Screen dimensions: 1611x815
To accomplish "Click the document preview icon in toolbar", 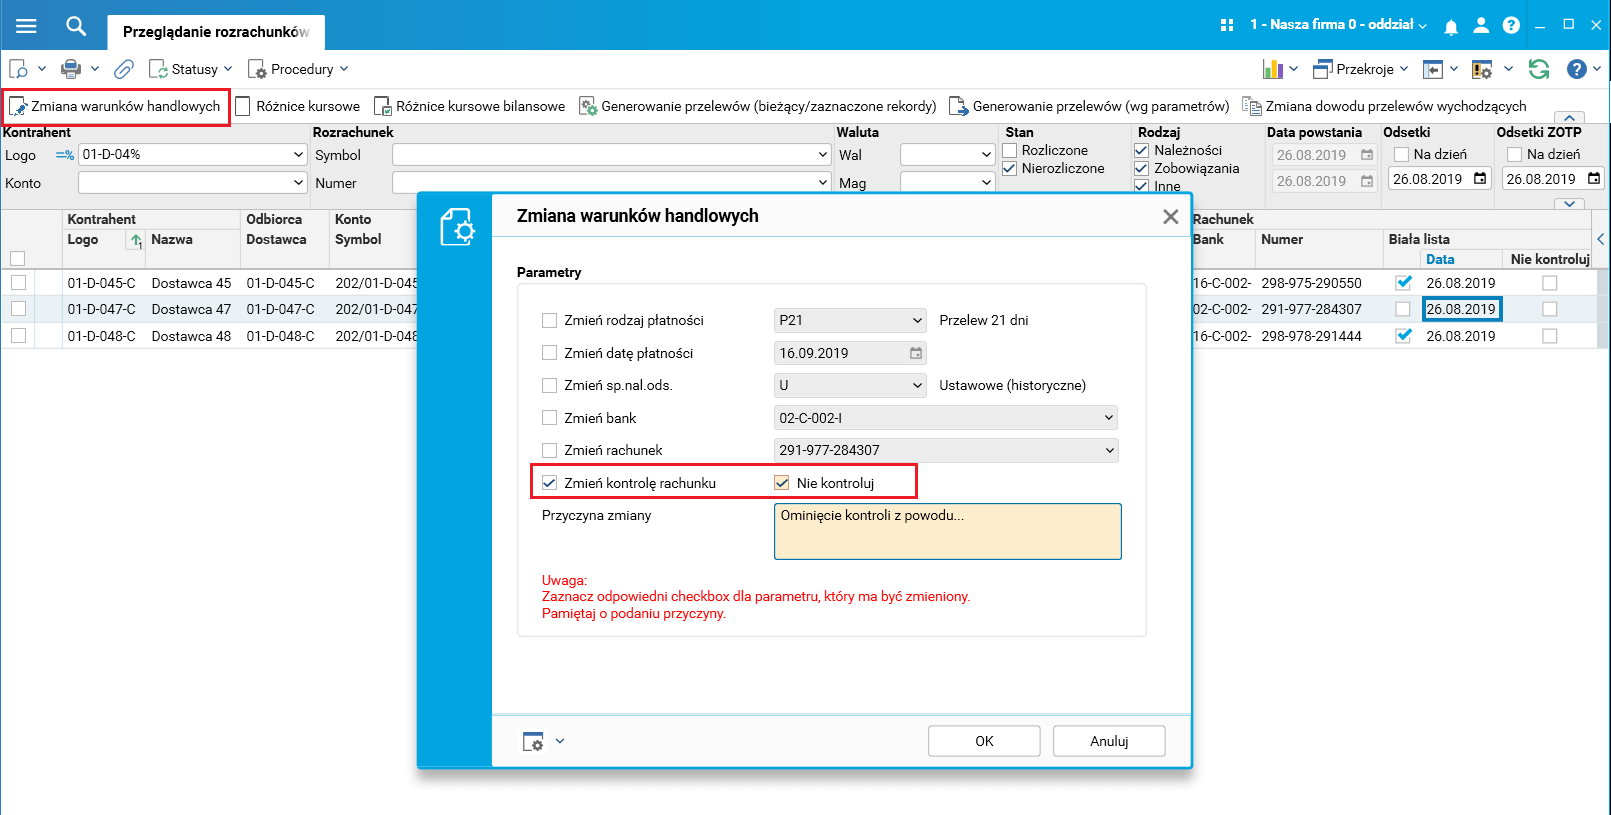I will (x=19, y=69).
